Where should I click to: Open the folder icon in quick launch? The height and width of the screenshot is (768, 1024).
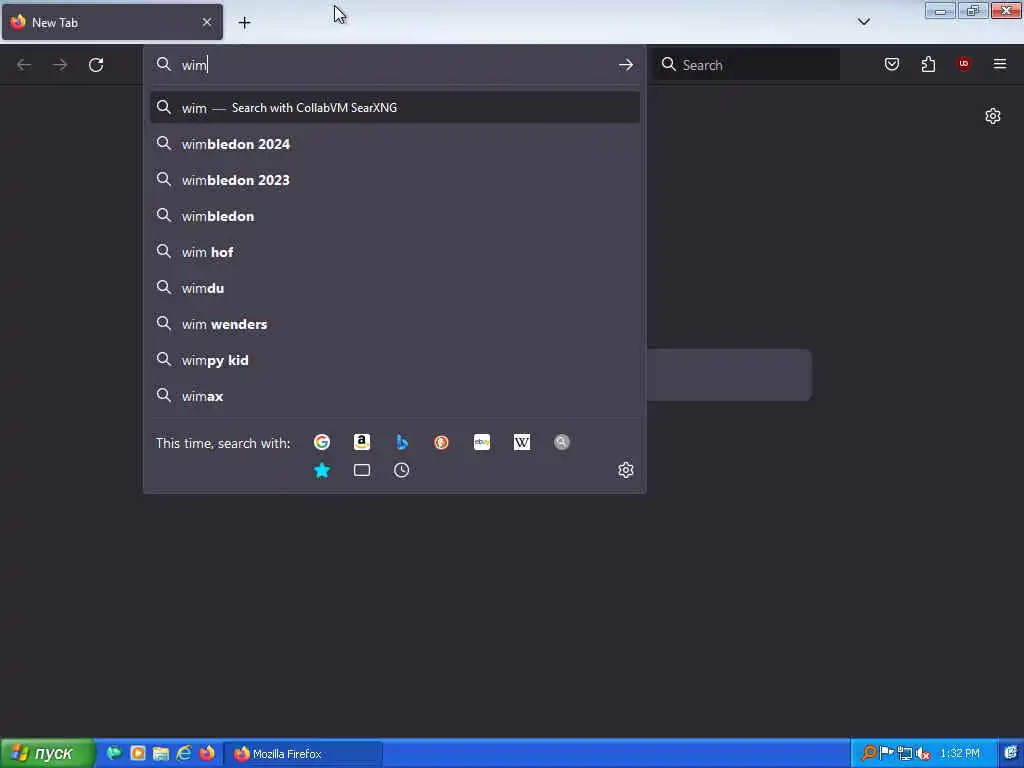click(161, 754)
